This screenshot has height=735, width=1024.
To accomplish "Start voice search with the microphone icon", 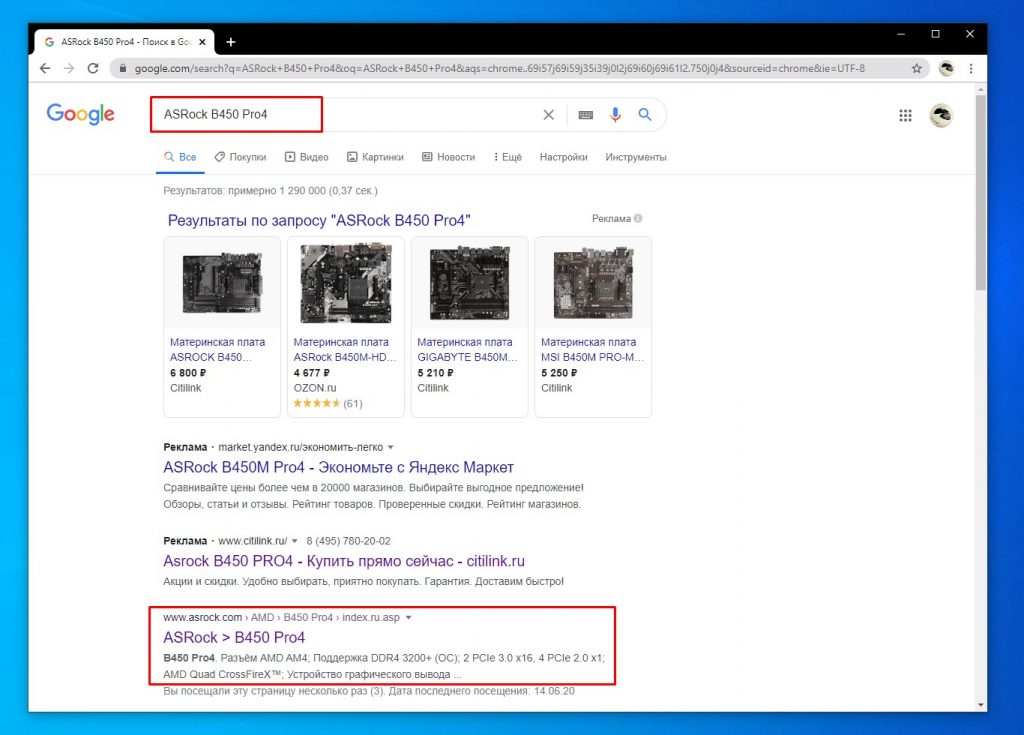I will (615, 115).
